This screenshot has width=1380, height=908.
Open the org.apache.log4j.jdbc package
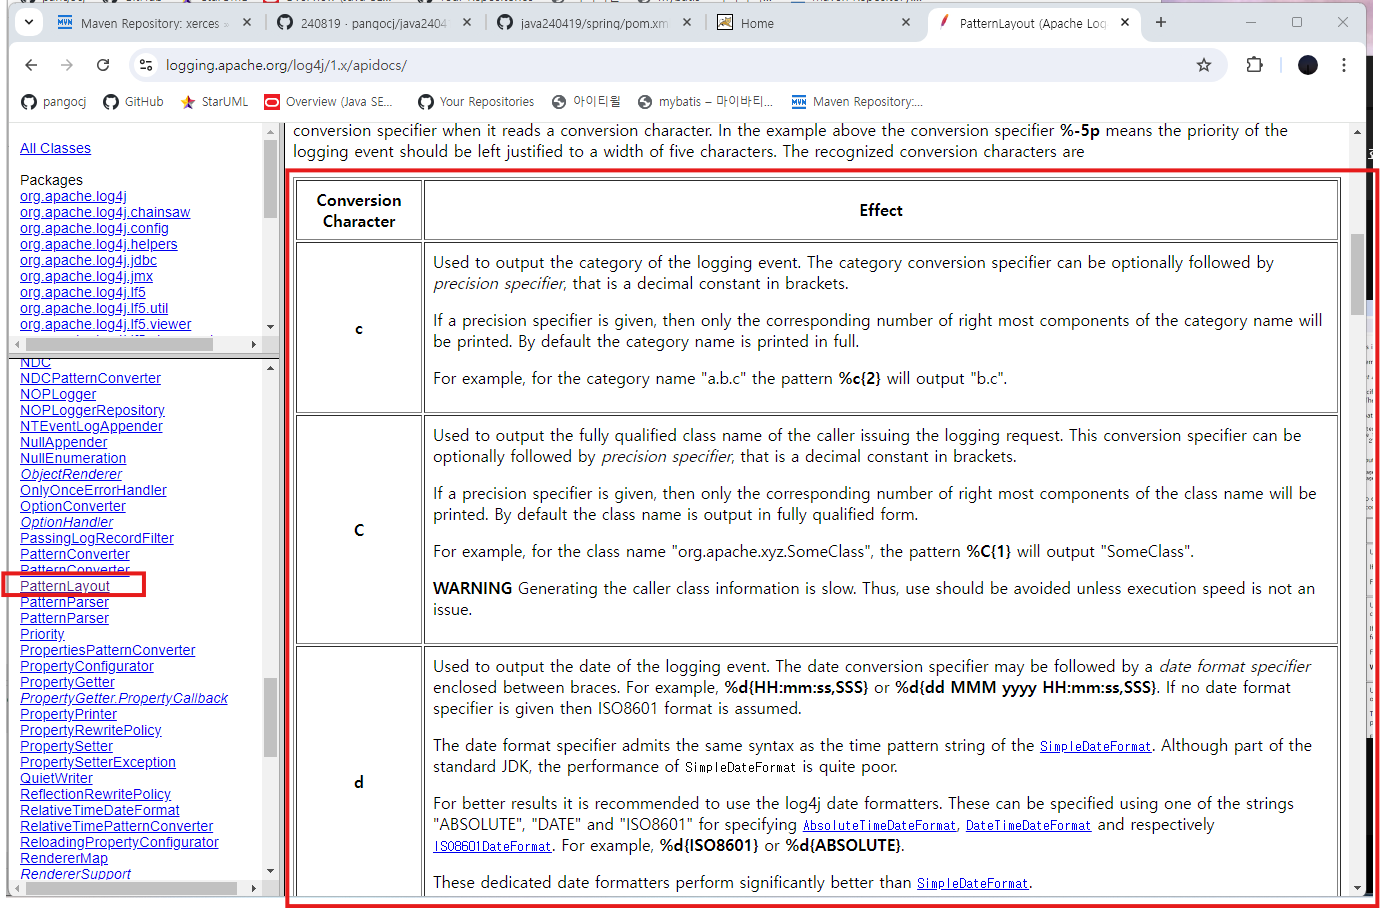pyautogui.click(x=88, y=260)
